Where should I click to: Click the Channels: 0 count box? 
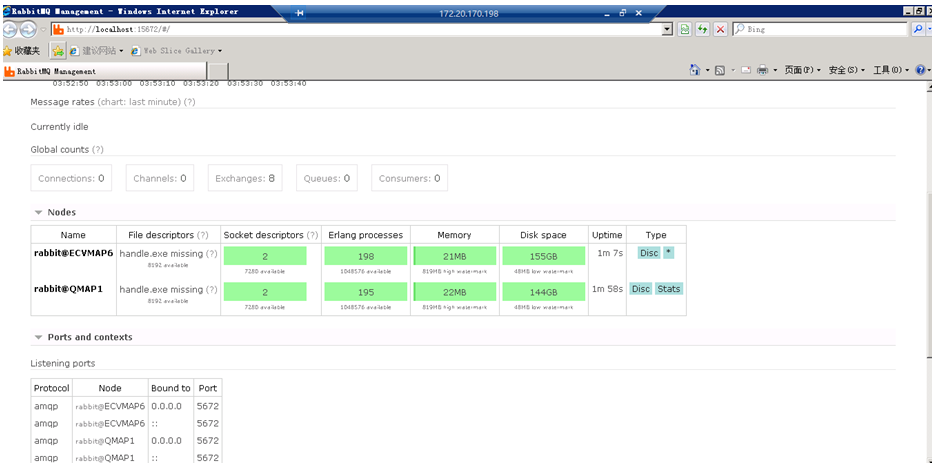point(160,178)
